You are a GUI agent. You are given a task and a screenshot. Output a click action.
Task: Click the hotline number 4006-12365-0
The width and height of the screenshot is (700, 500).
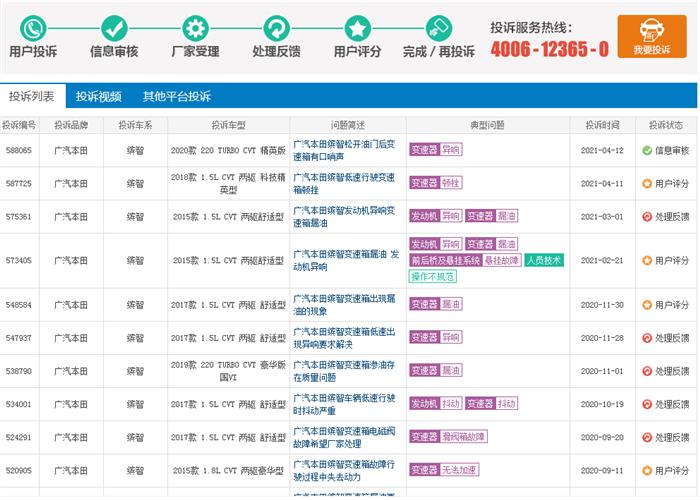(550, 49)
